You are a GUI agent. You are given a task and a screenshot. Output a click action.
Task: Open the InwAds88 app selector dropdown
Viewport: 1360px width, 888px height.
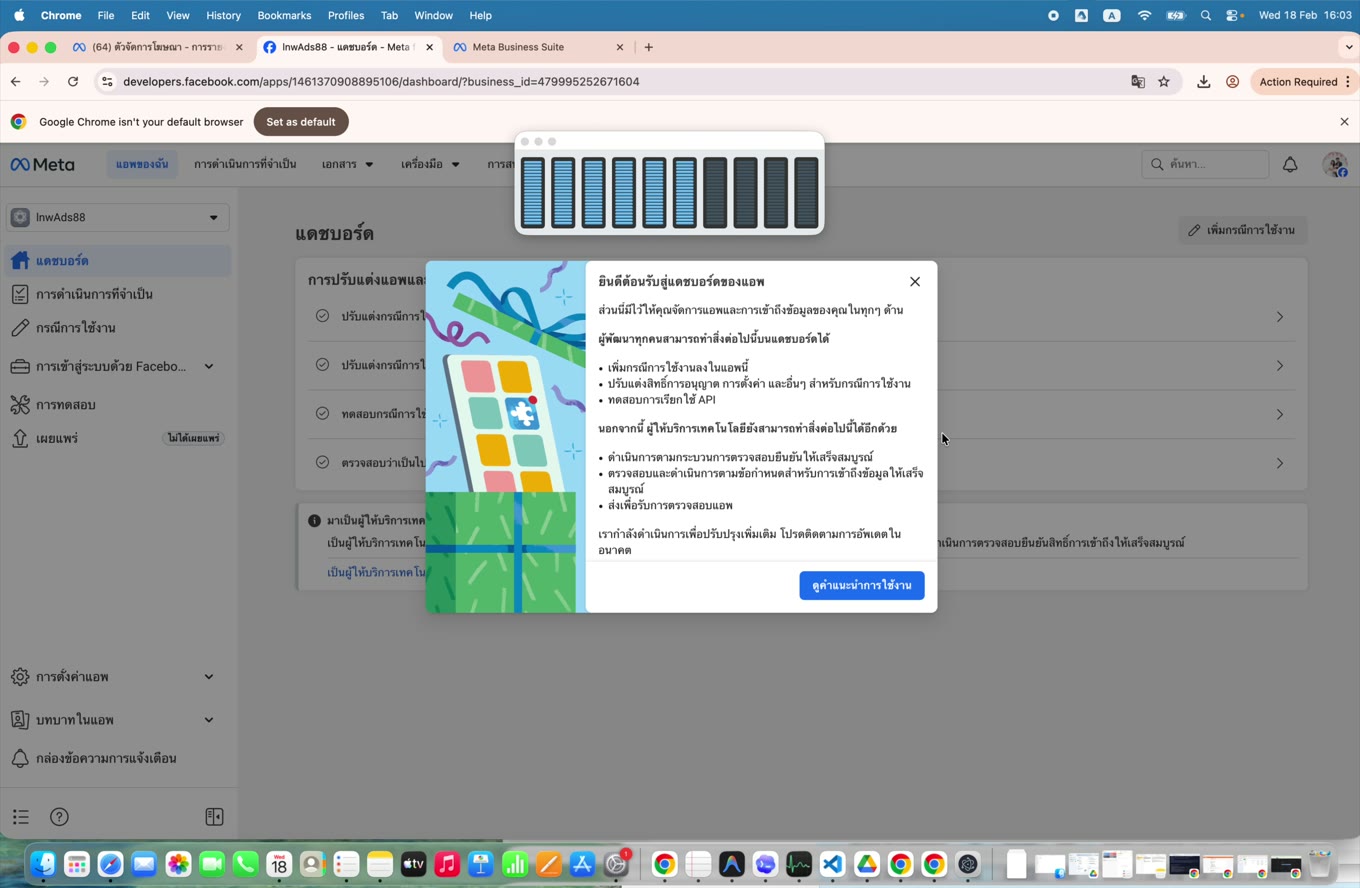(118, 217)
